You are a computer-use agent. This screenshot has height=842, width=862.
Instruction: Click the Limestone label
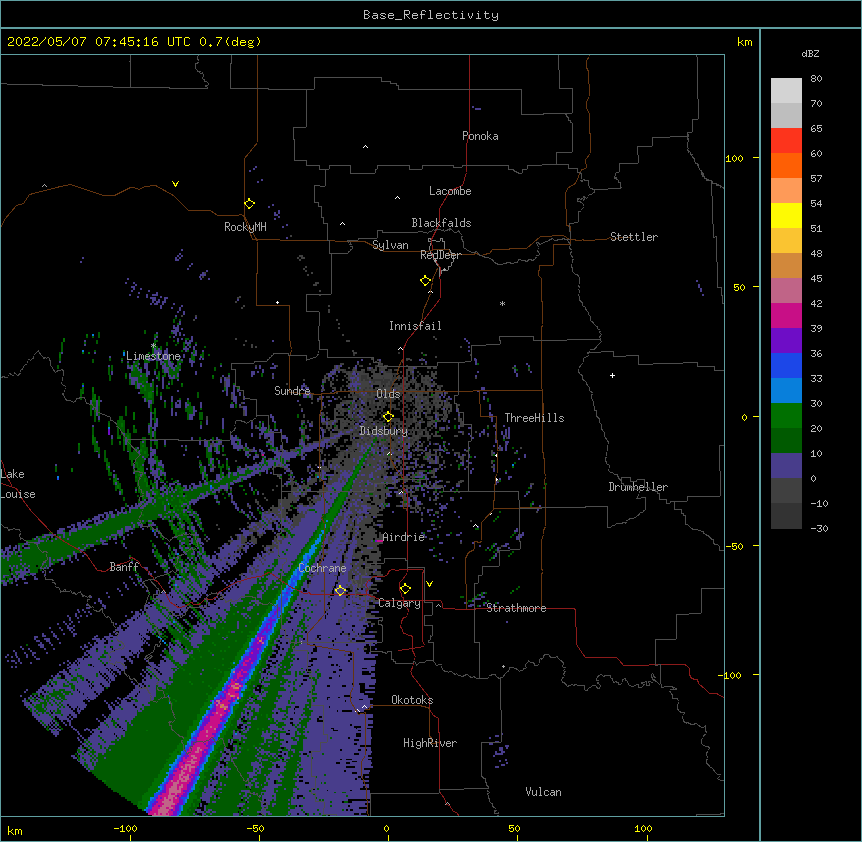[x=153, y=356]
